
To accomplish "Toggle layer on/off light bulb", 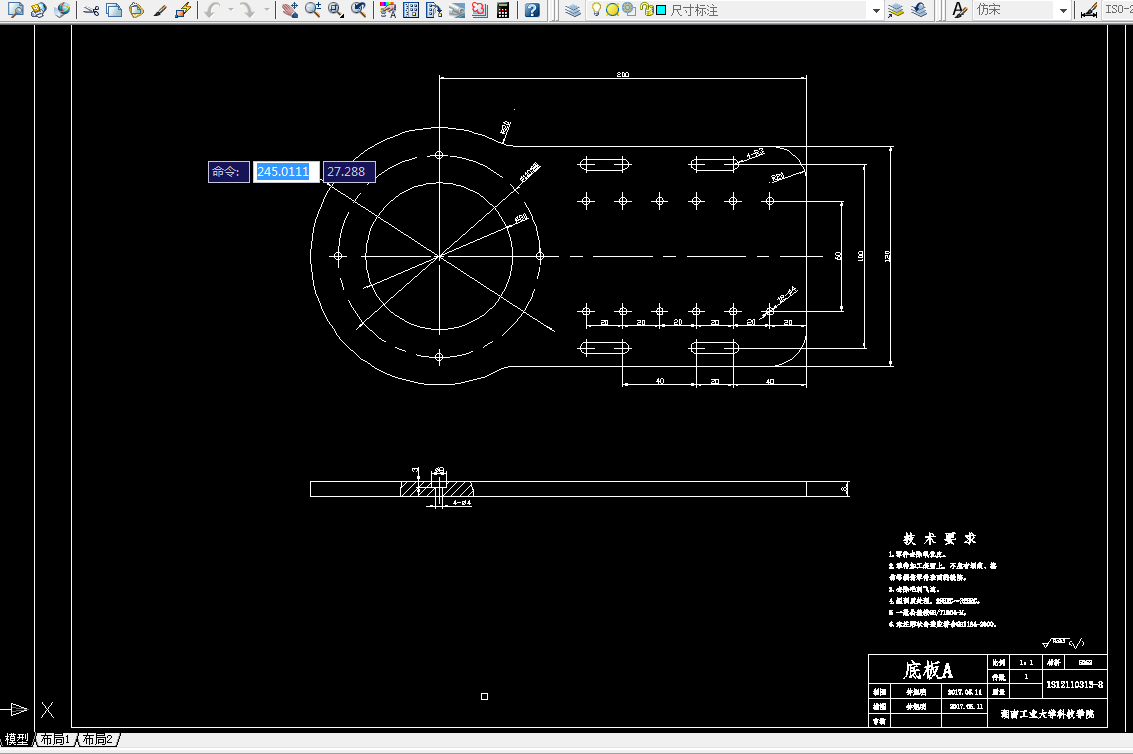I will click(596, 10).
